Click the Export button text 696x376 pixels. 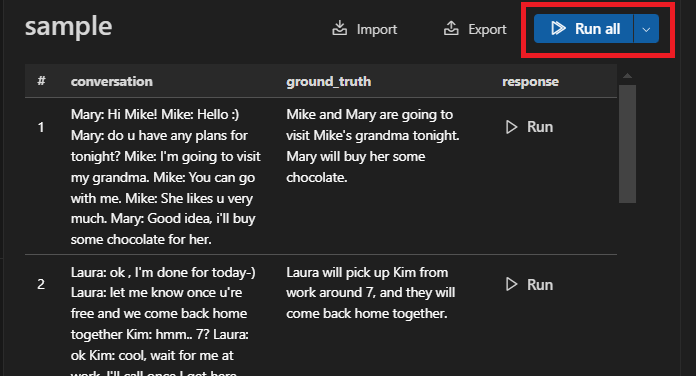point(487,29)
